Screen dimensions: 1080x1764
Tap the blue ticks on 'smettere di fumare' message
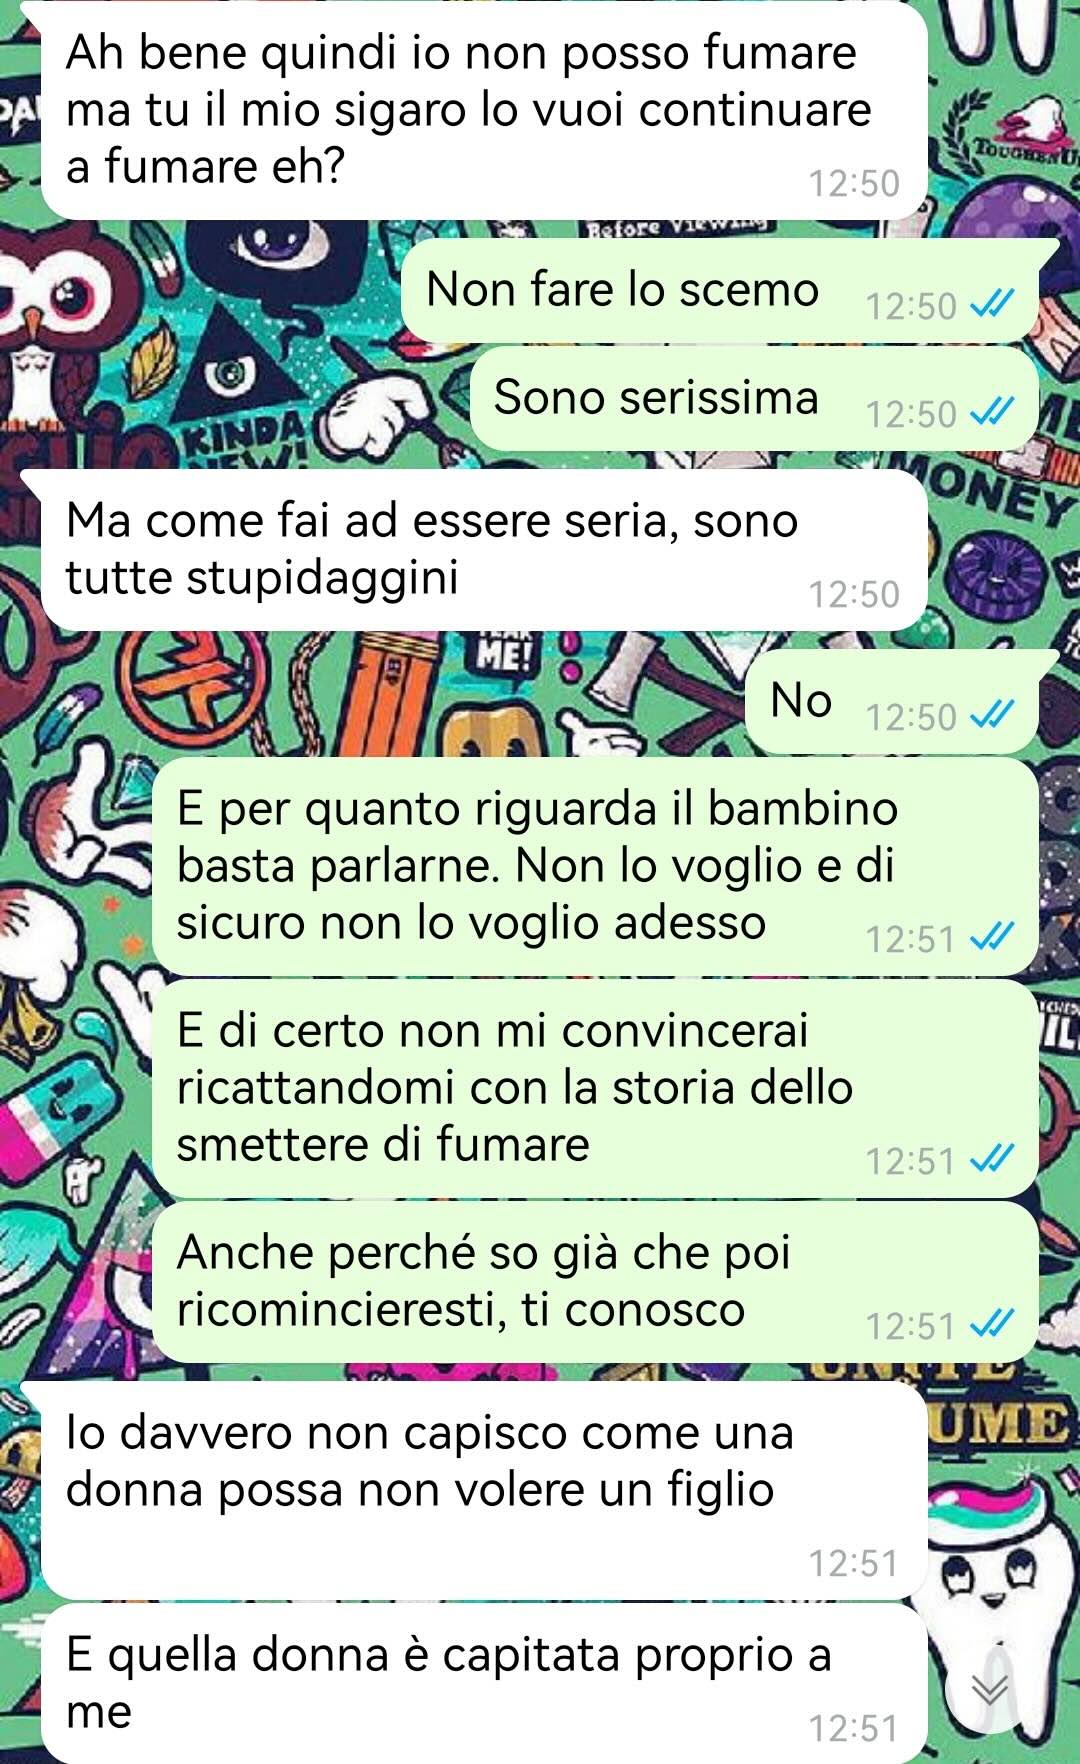(x=993, y=1159)
